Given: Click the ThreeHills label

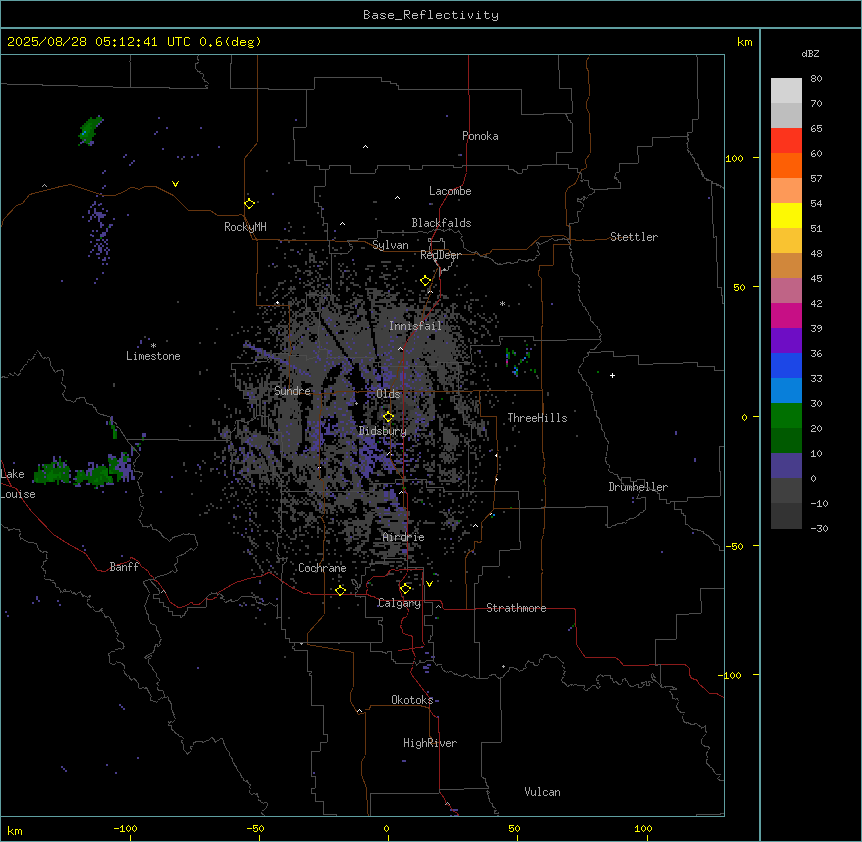Looking at the screenshot, I should (x=537, y=418).
